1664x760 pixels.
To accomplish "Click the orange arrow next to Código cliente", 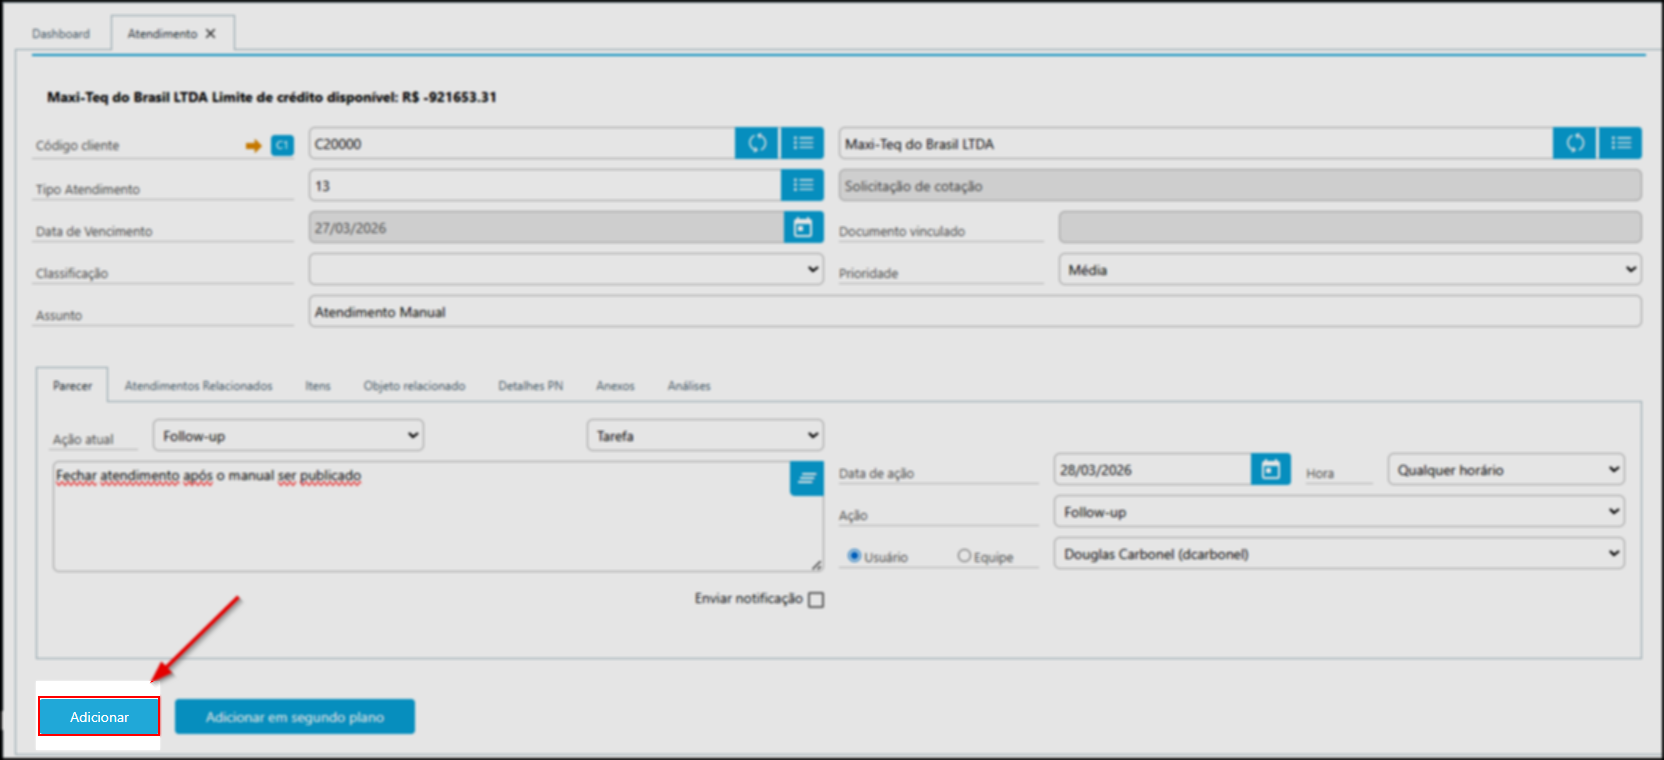I will (x=253, y=146).
